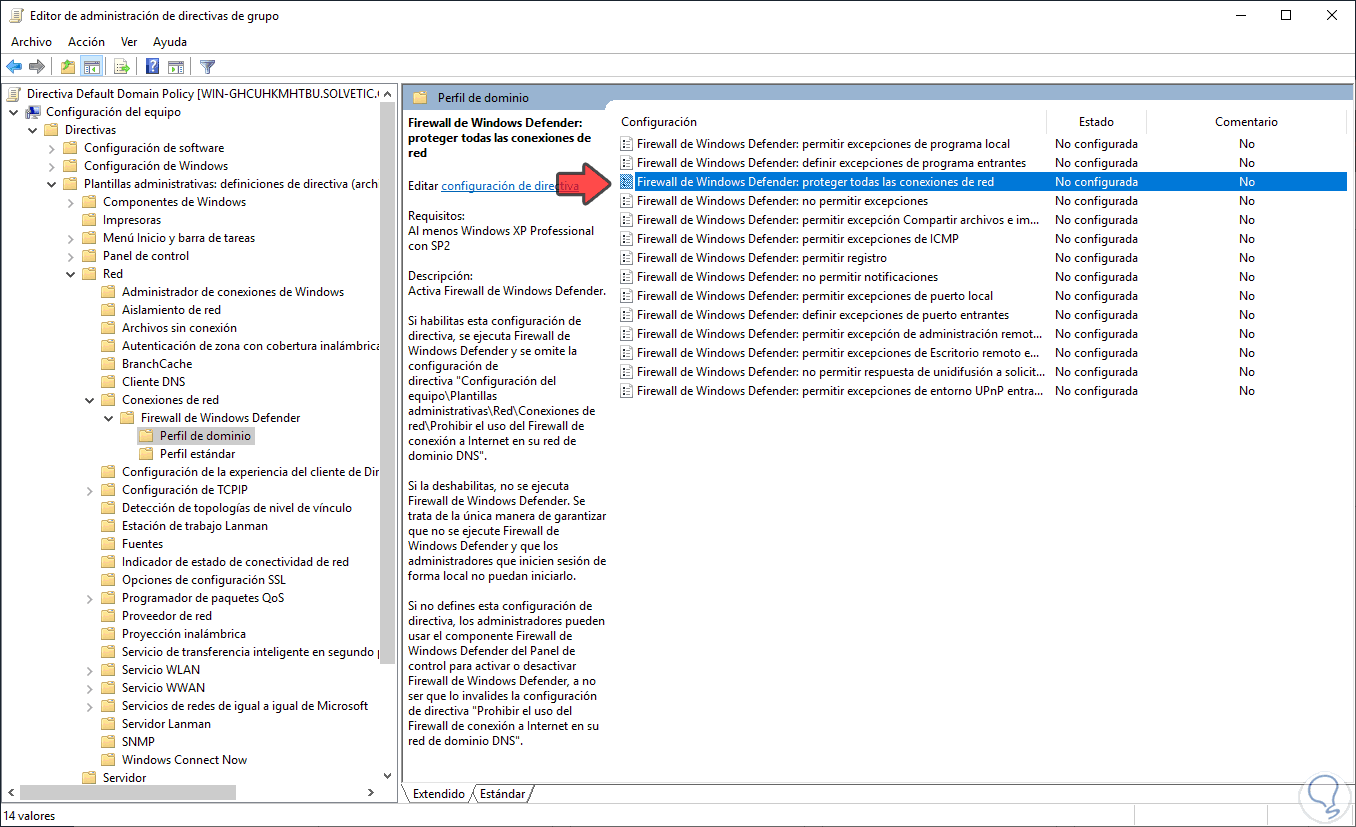Click the tree horizontal scroll-right arrow
The width and height of the screenshot is (1356, 827).
pos(373,793)
